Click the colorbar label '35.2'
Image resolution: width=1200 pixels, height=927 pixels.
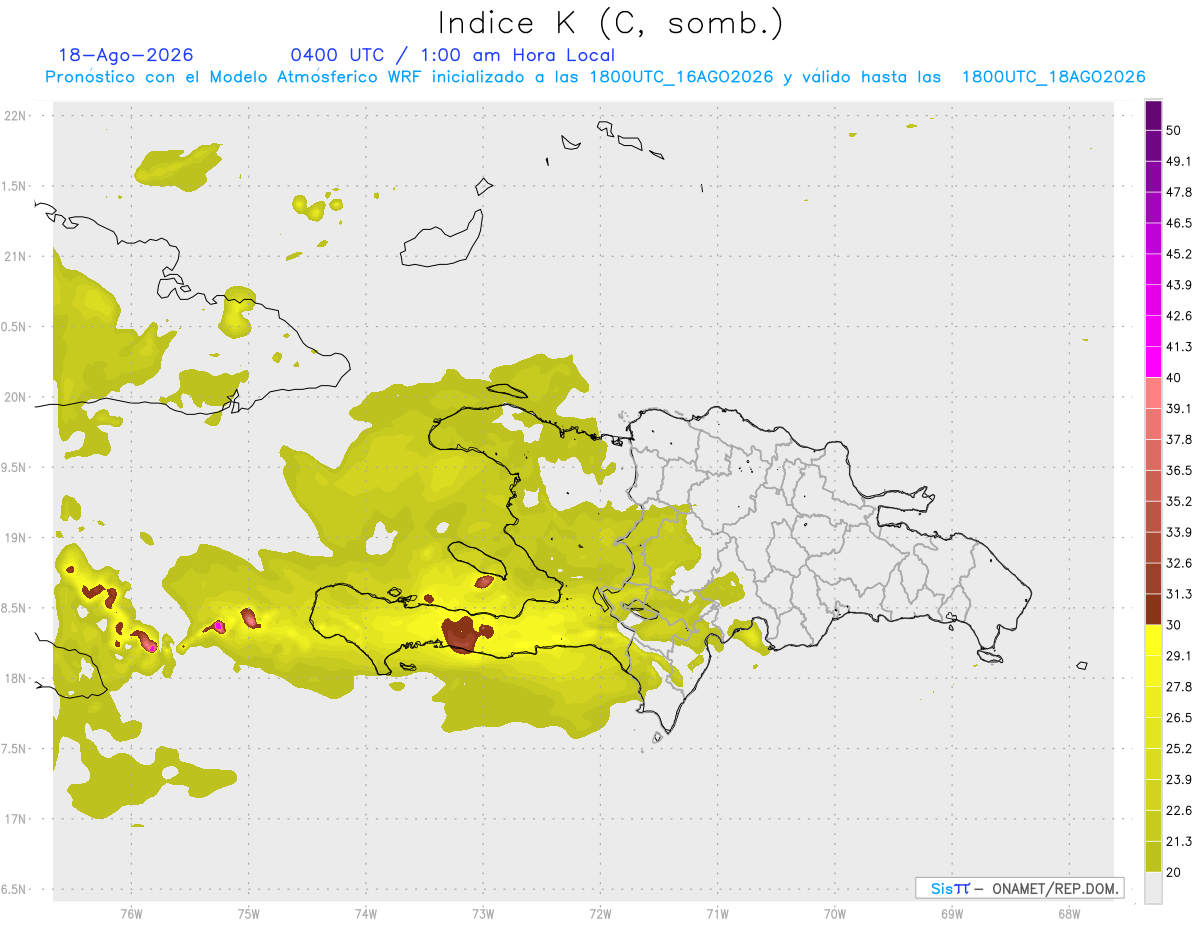[1179, 501]
